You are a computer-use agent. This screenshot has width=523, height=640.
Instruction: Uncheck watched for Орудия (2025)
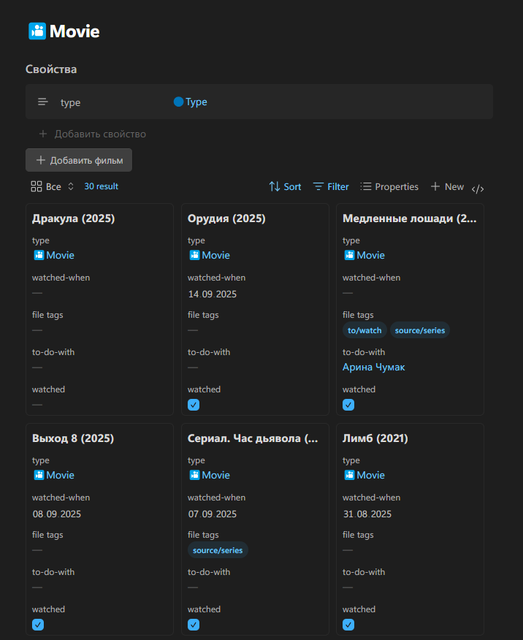(194, 405)
